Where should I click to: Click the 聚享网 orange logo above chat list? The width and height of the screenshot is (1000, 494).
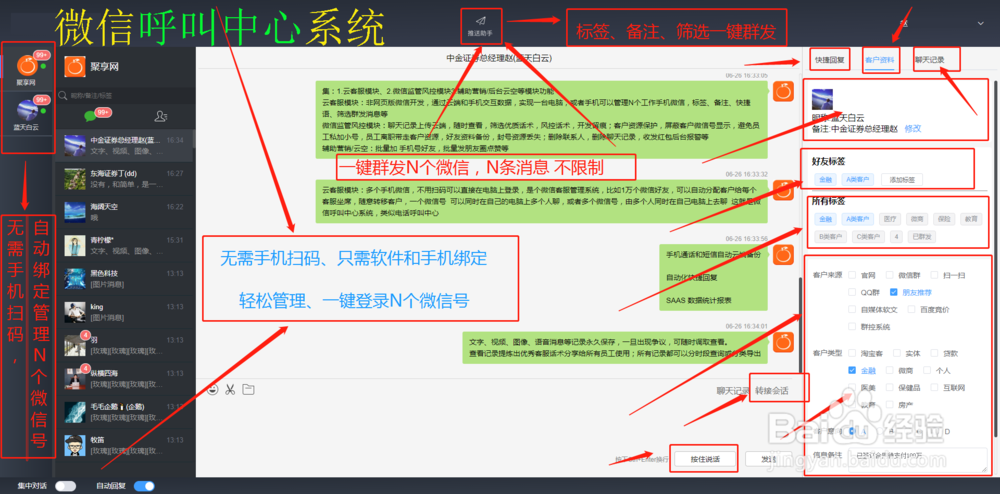75,66
